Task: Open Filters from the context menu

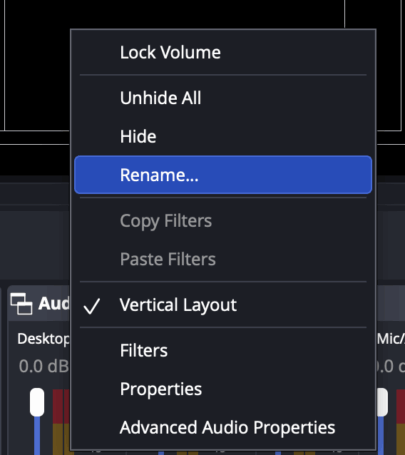Action: (x=223, y=350)
